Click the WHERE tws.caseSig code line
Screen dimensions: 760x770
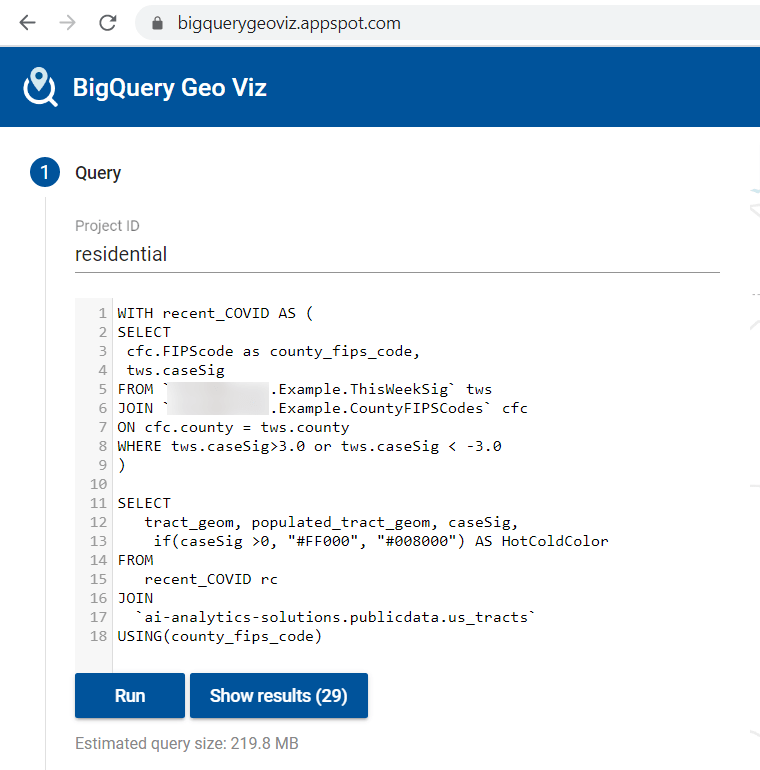(309, 446)
